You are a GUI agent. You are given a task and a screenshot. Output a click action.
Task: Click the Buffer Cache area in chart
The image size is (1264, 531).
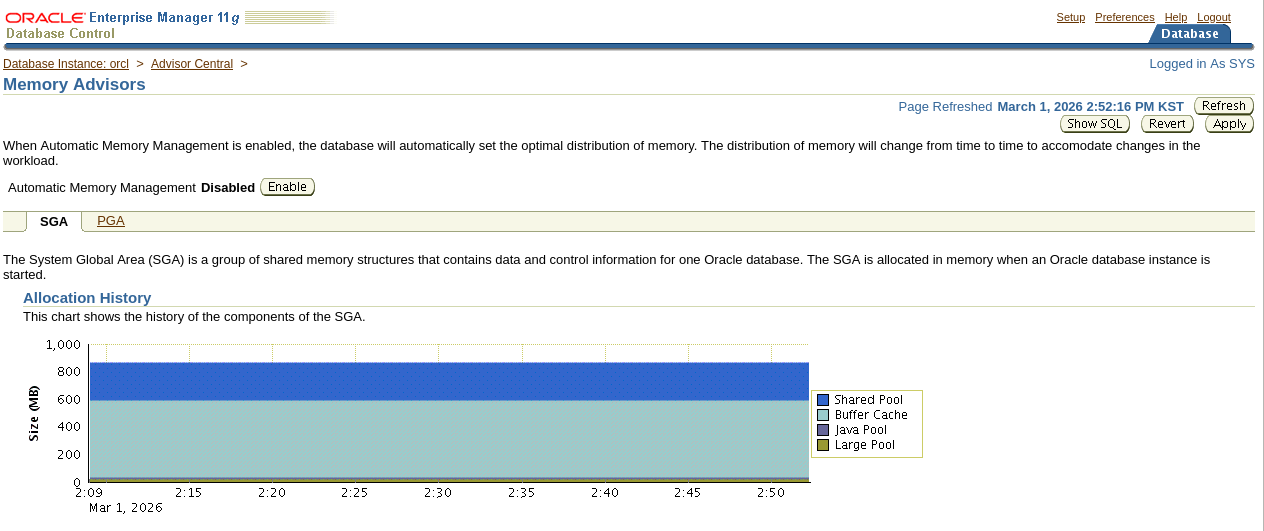(x=449, y=439)
